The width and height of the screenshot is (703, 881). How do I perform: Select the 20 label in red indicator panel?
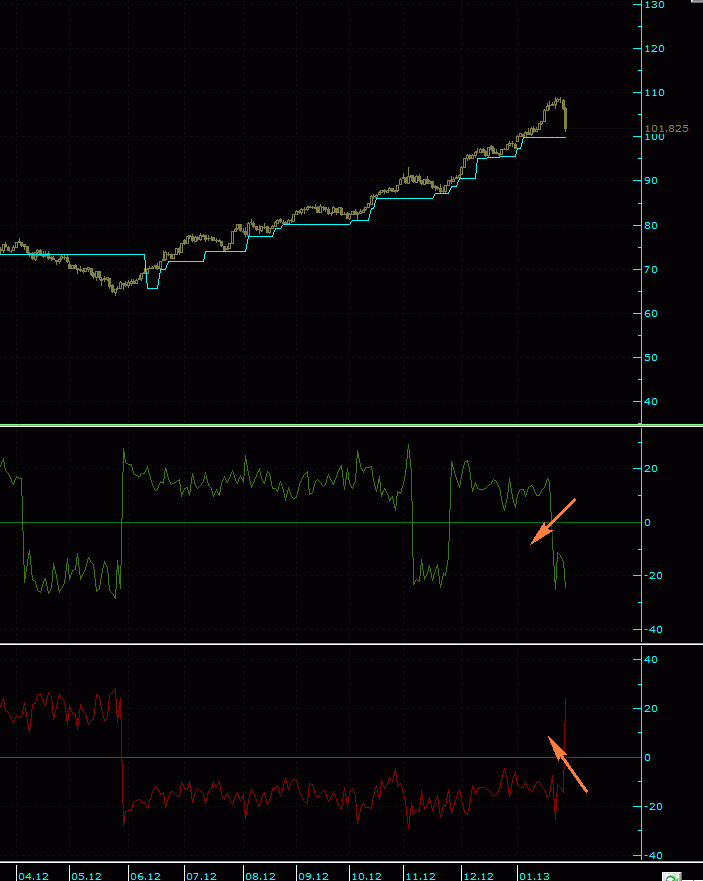[651, 708]
